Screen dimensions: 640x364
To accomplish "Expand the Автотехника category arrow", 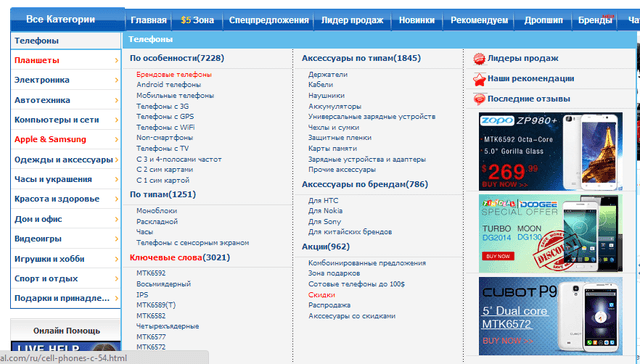I will click(x=116, y=100).
